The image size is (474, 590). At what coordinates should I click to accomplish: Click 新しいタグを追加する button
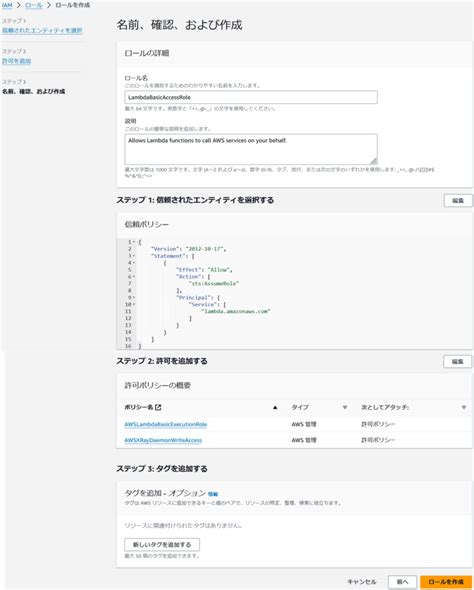162,544
